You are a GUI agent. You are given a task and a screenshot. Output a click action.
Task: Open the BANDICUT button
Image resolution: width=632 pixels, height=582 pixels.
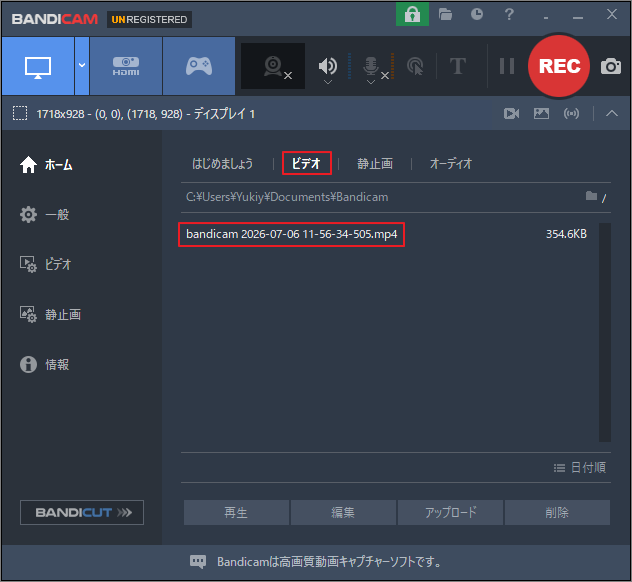point(82,512)
